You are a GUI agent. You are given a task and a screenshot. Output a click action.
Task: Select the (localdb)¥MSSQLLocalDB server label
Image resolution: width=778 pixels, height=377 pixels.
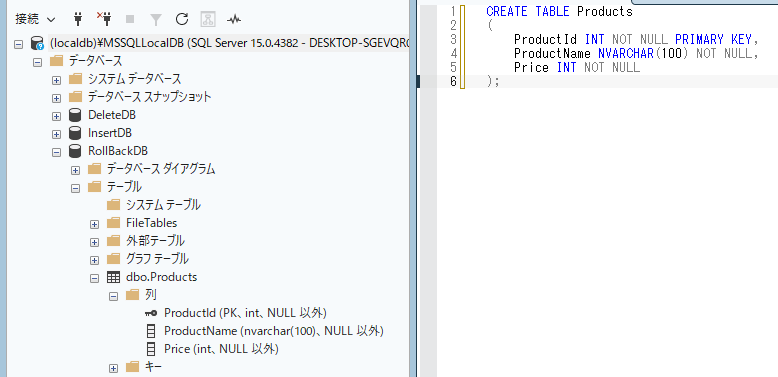pyautogui.click(x=230, y=43)
